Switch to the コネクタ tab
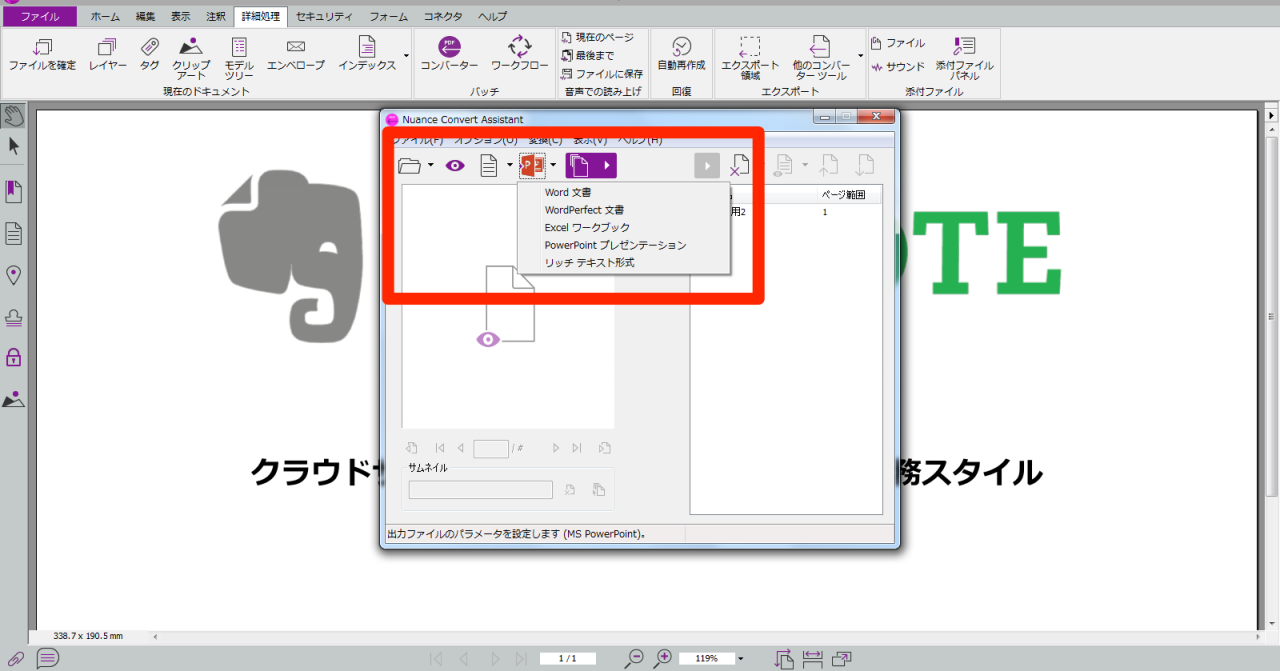The height and width of the screenshot is (671, 1280). (x=443, y=16)
